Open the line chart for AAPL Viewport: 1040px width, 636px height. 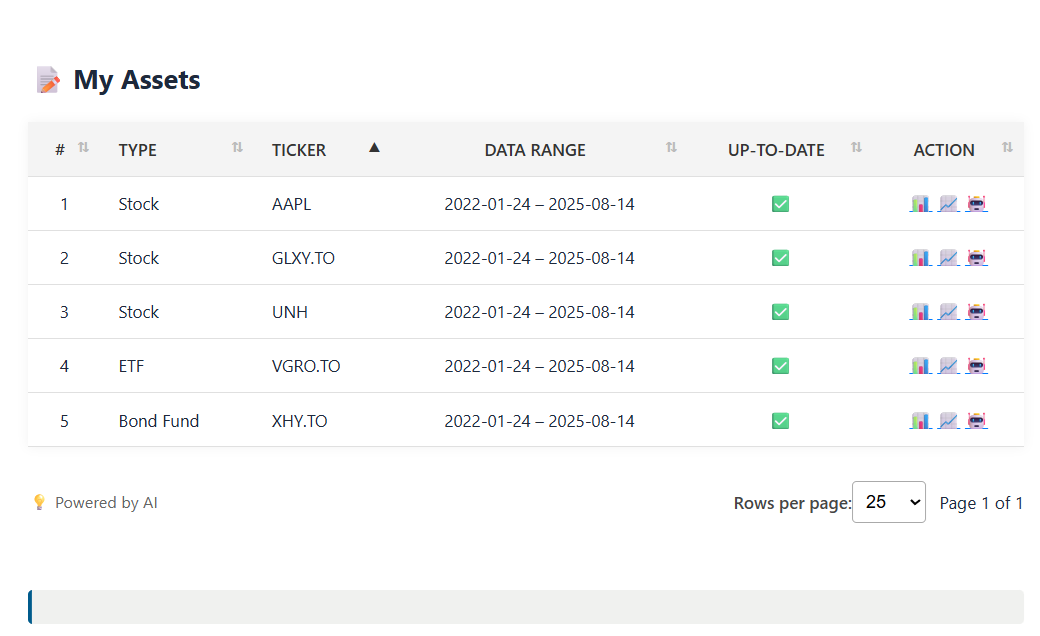[949, 204]
